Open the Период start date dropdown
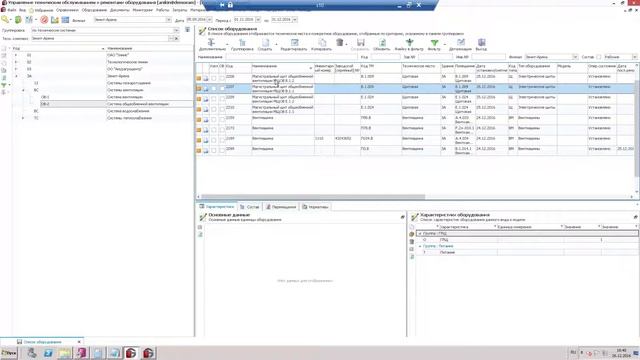Viewport: 640px width, 360px height. (258, 20)
